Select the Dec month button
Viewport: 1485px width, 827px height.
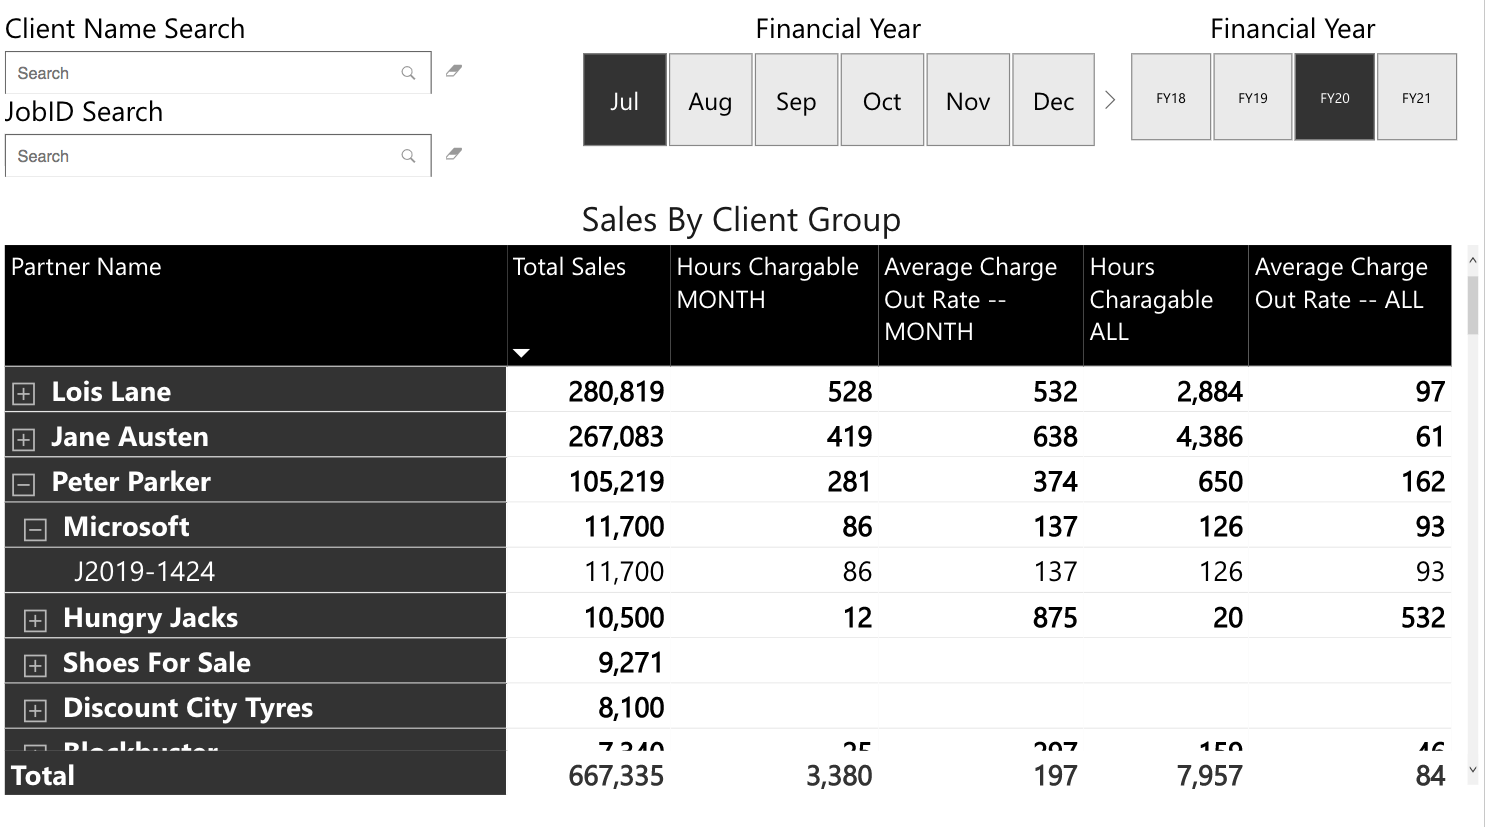coord(1053,100)
